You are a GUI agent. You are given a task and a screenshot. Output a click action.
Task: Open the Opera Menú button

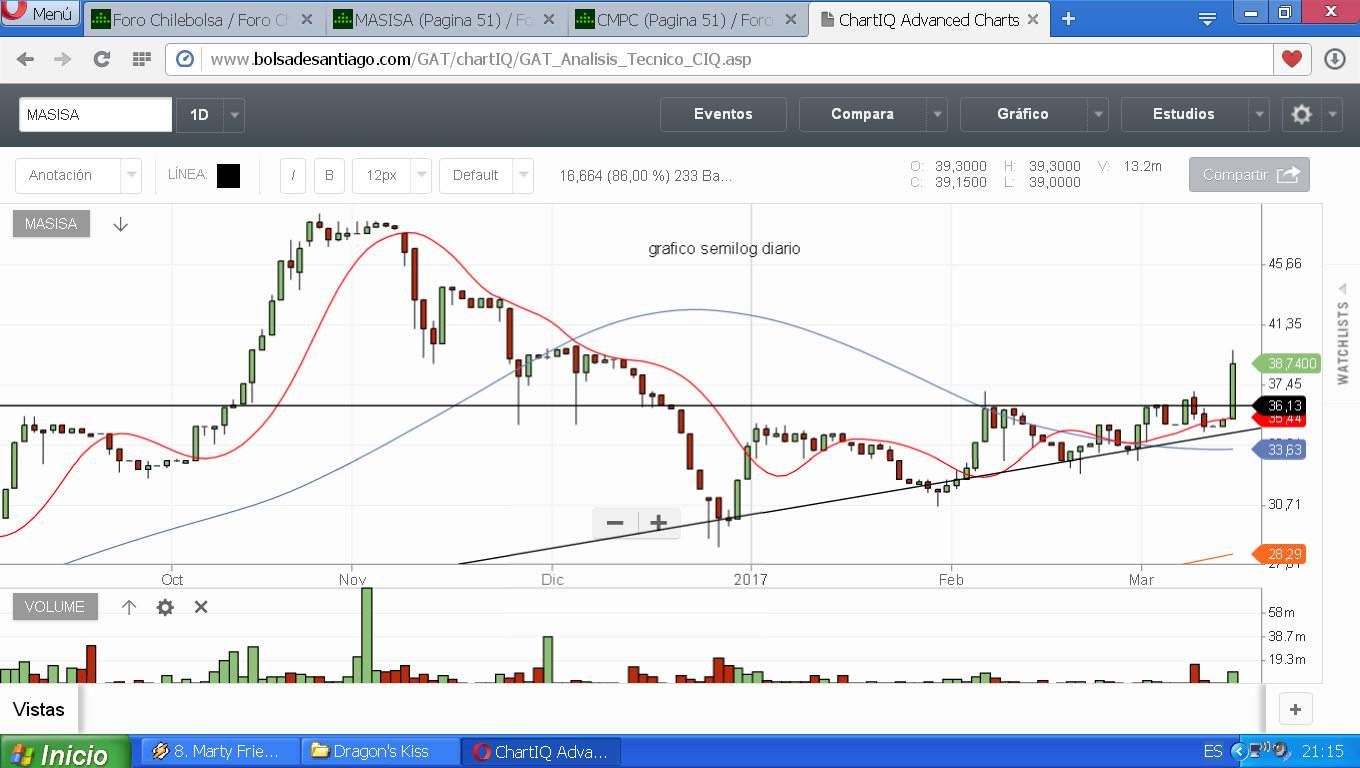[40, 14]
